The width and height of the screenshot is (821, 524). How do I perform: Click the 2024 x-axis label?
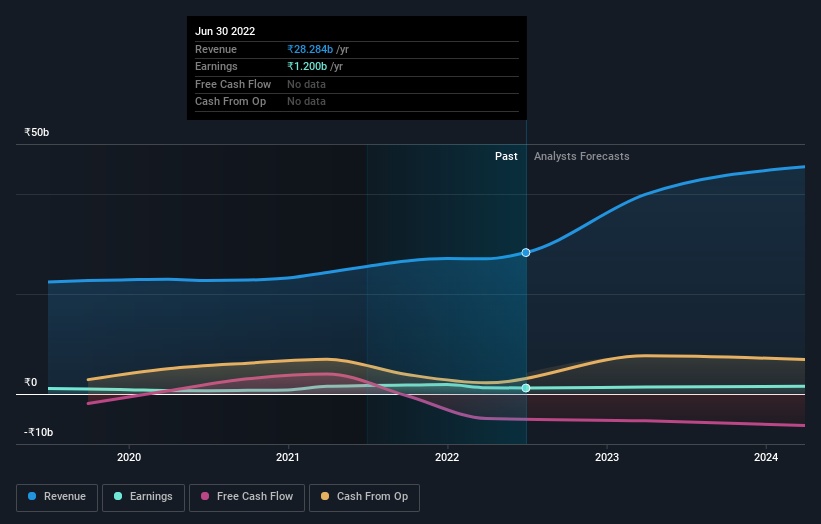click(x=765, y=457)
